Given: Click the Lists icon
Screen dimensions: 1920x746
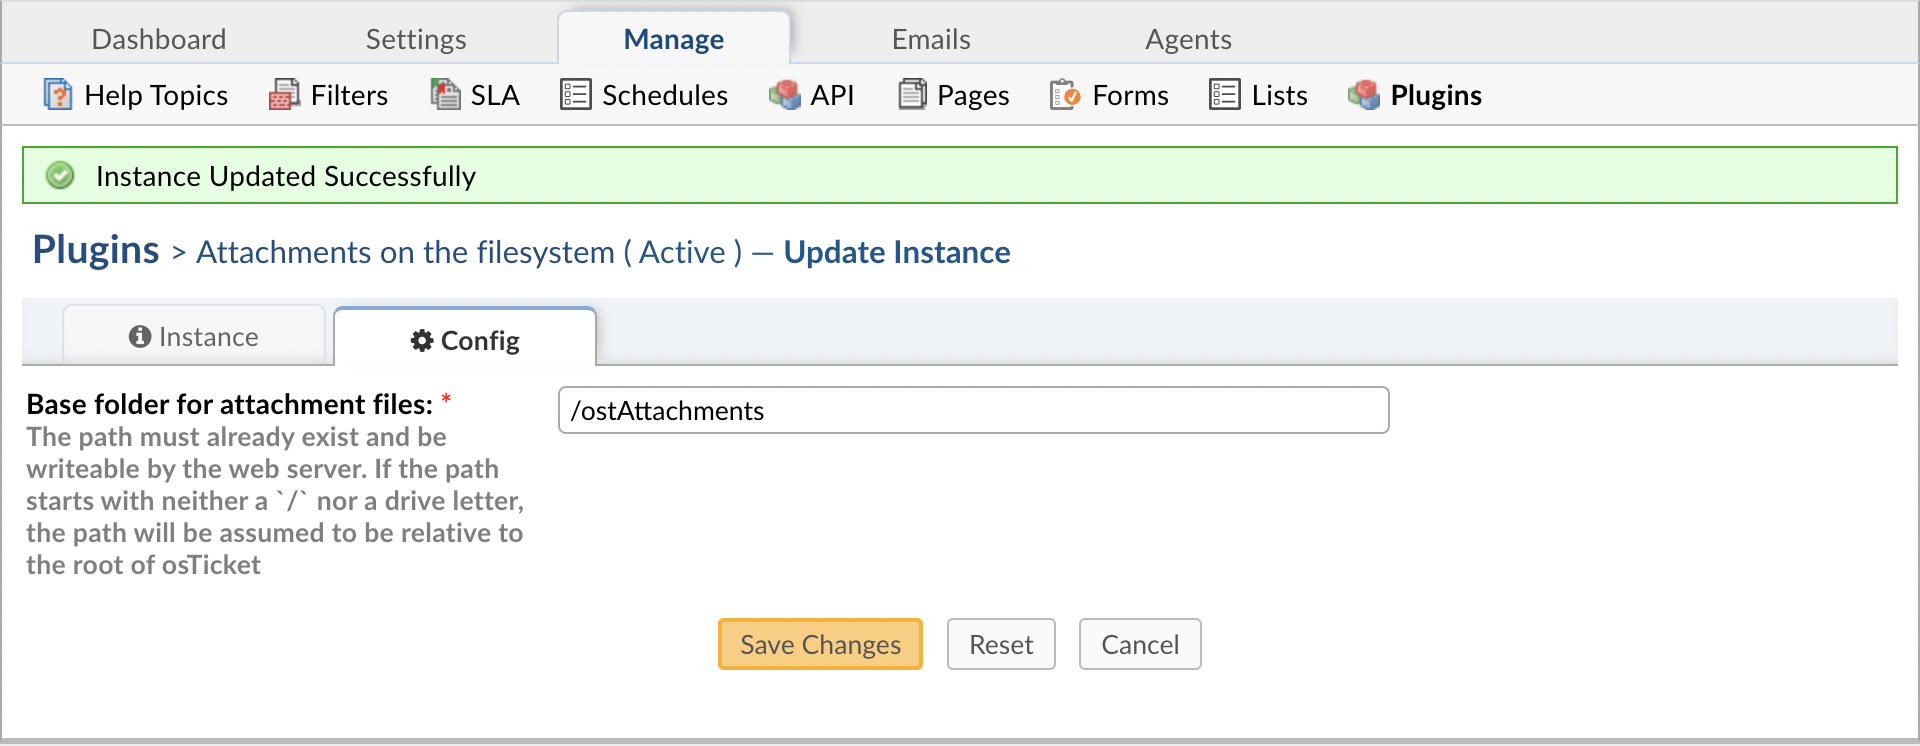Looking at the screenshot, I should (x=1225, y=95).
